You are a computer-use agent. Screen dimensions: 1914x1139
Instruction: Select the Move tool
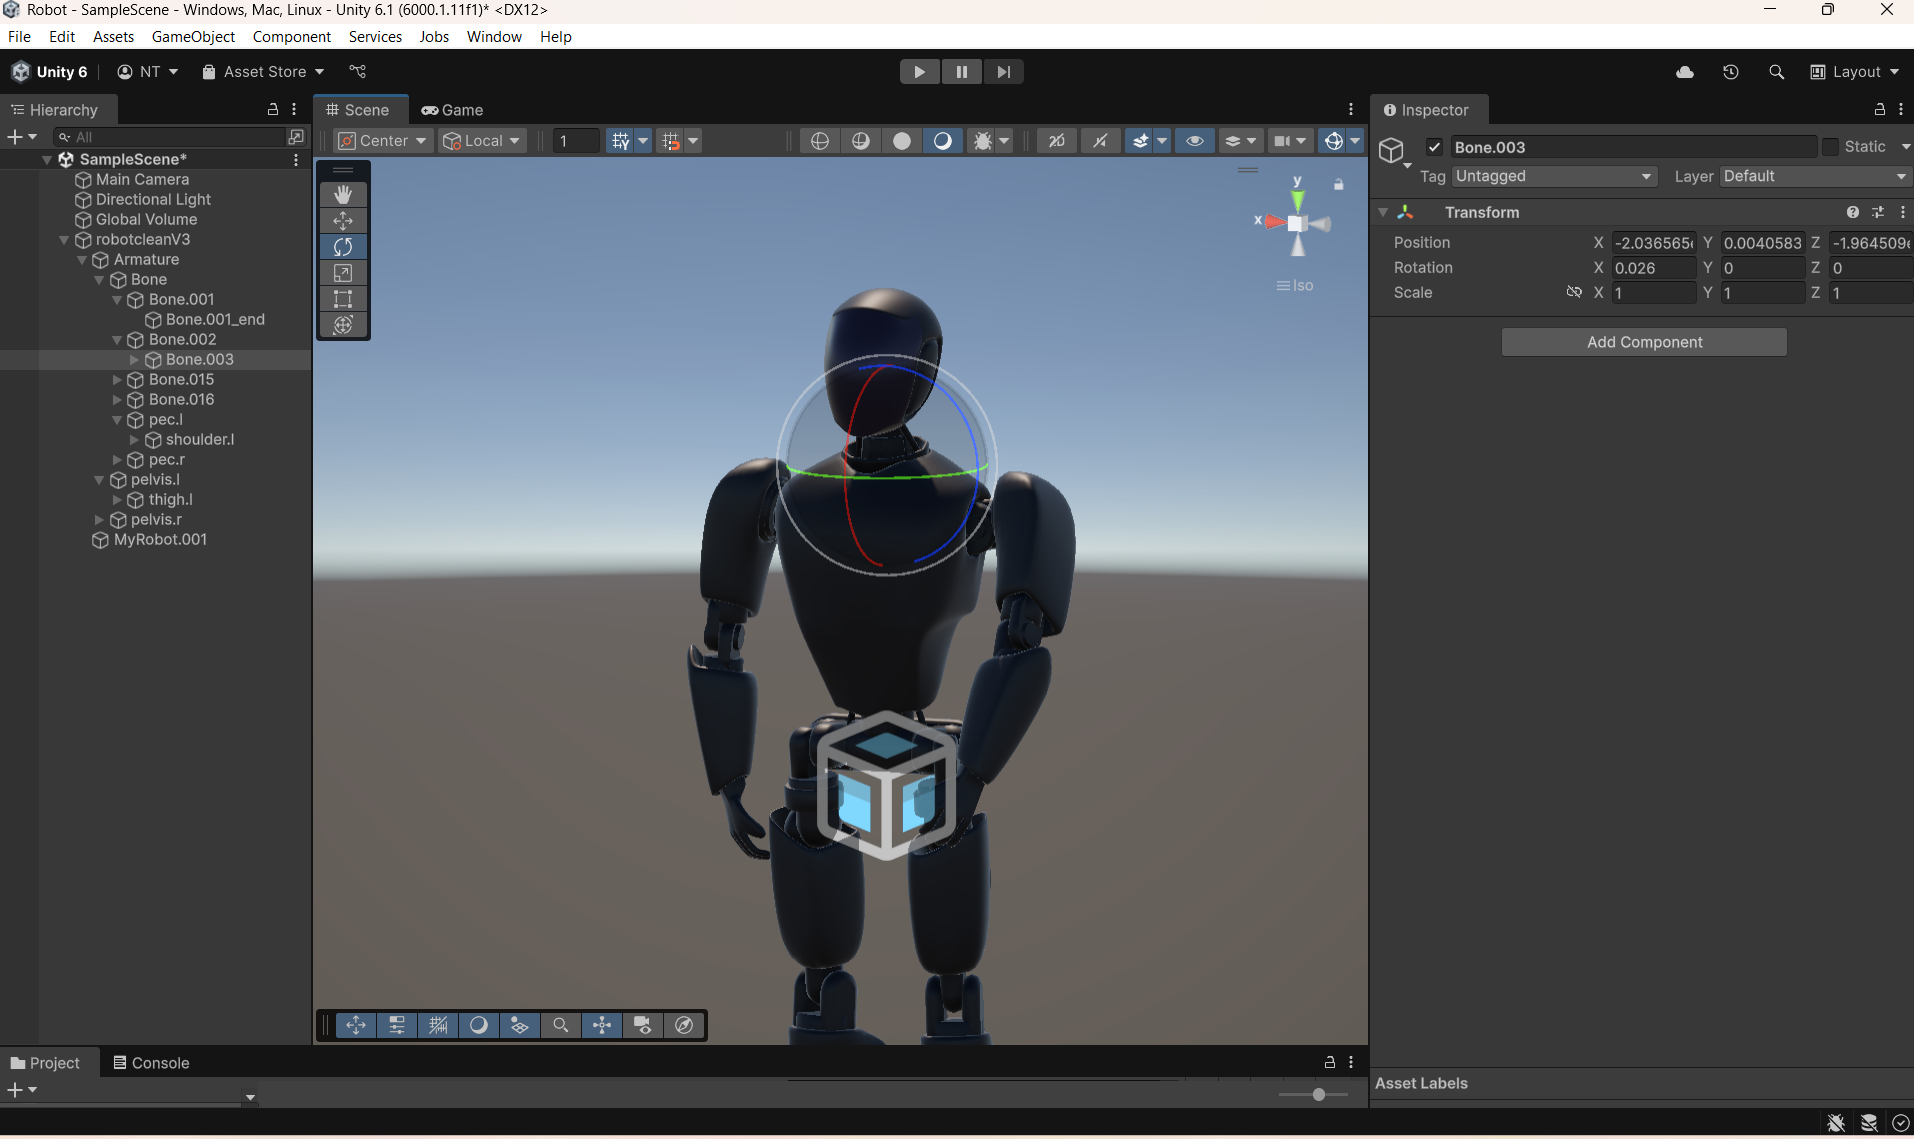point(343,220)
